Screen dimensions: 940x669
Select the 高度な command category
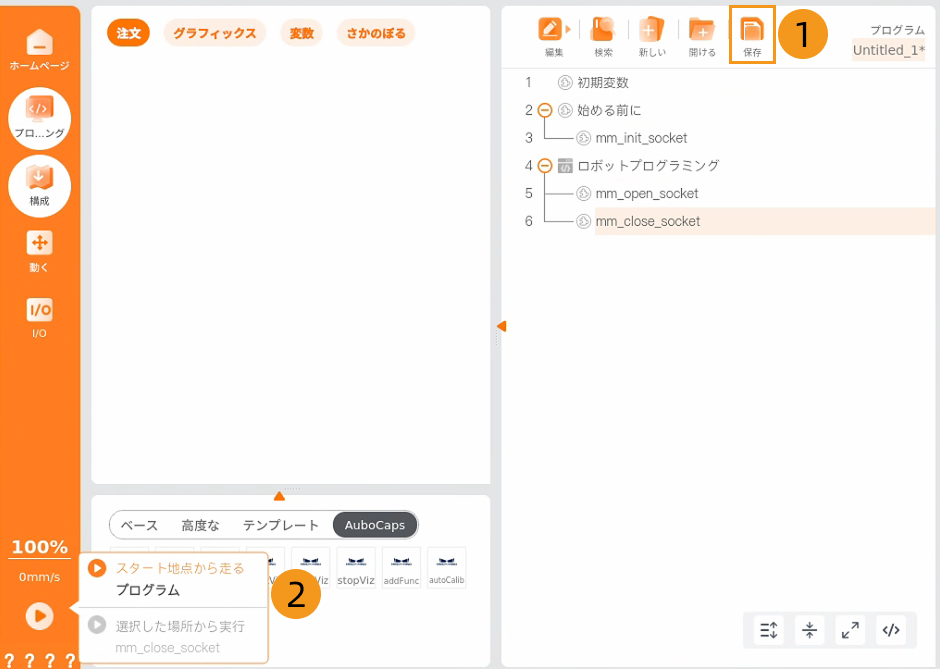[x=200, y=525]
